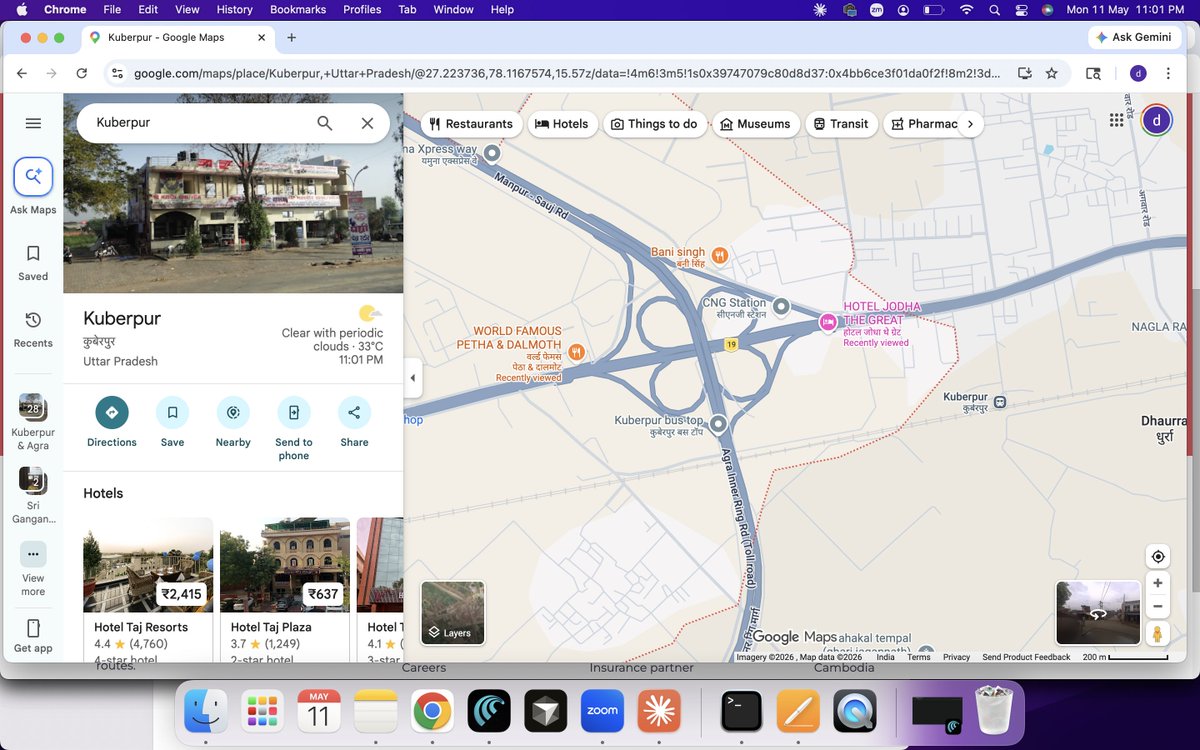The image size is (1200, 750).
Task: Zoom in on the map
Action: pyautogui.click(x=1158, y=583)
